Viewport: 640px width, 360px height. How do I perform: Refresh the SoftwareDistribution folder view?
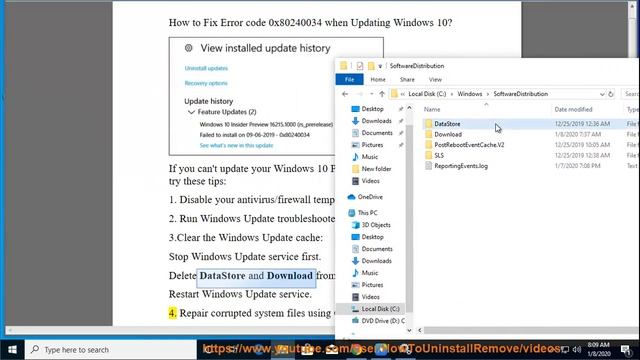pos(611,94)
